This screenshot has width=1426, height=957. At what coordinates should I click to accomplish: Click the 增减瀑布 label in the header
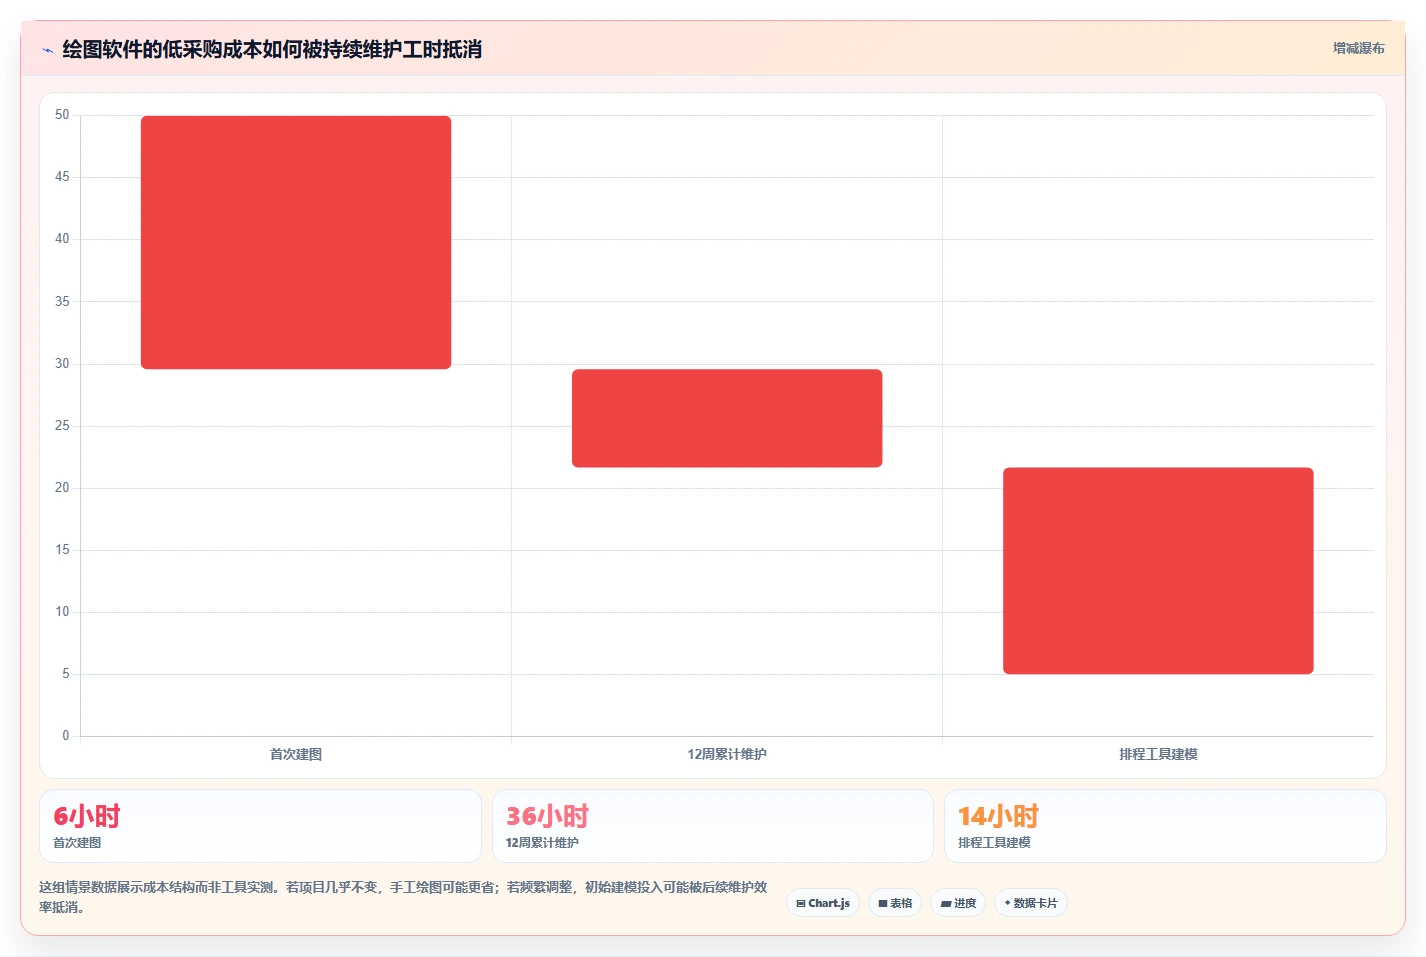[x=1358, y=48]
